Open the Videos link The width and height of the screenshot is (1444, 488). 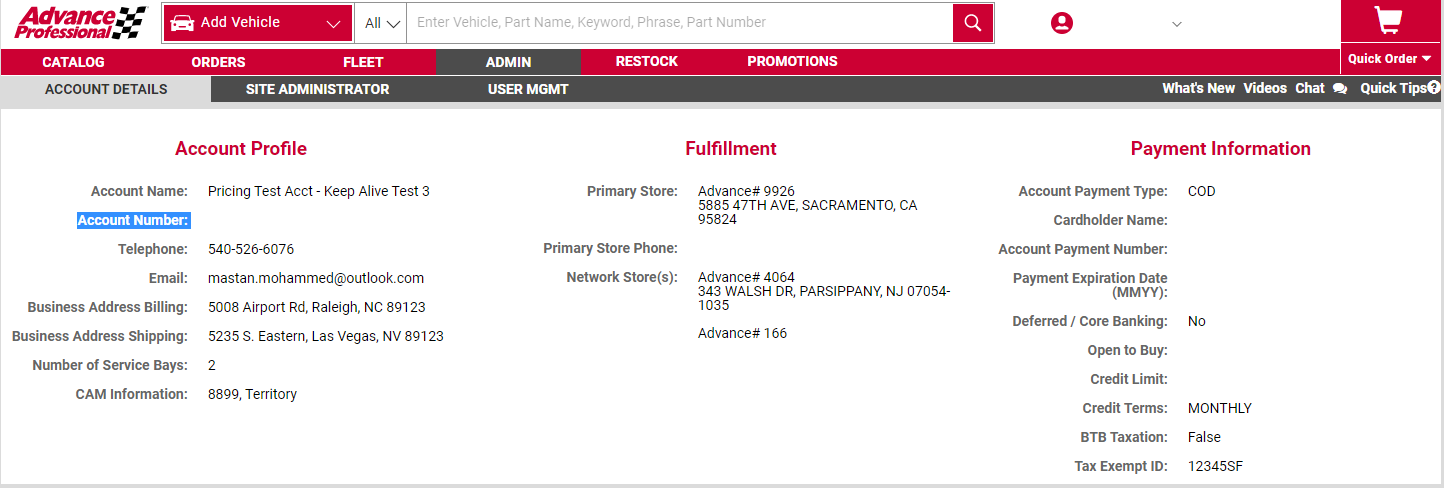[x=1265, y=88]
